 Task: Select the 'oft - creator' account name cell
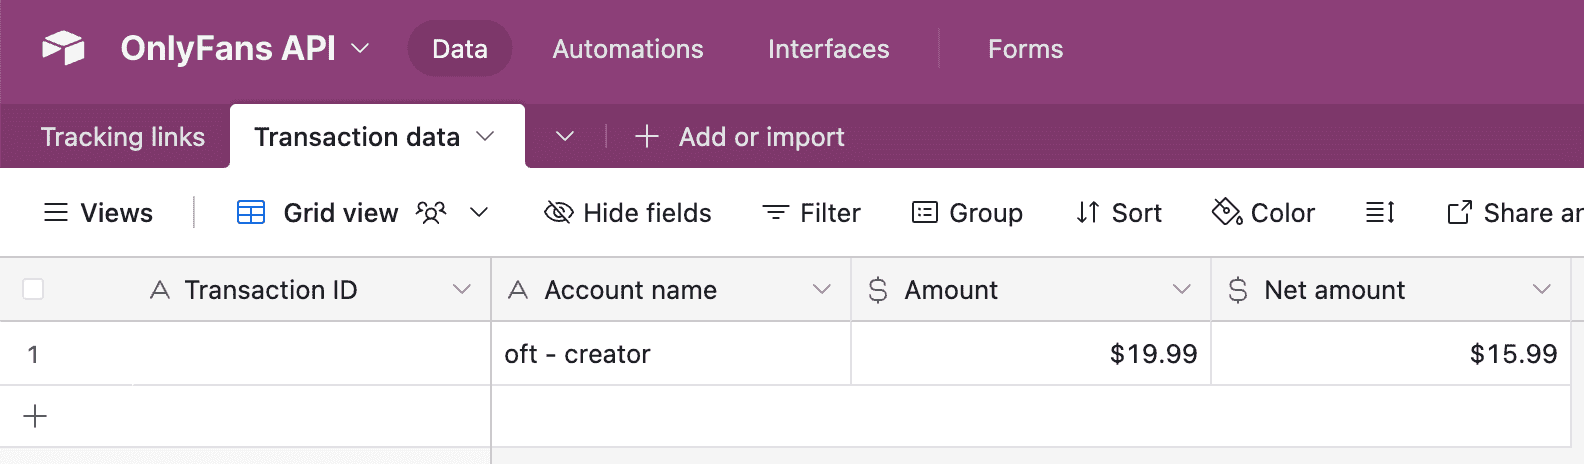pyautogui.click(x=670, y=354)
